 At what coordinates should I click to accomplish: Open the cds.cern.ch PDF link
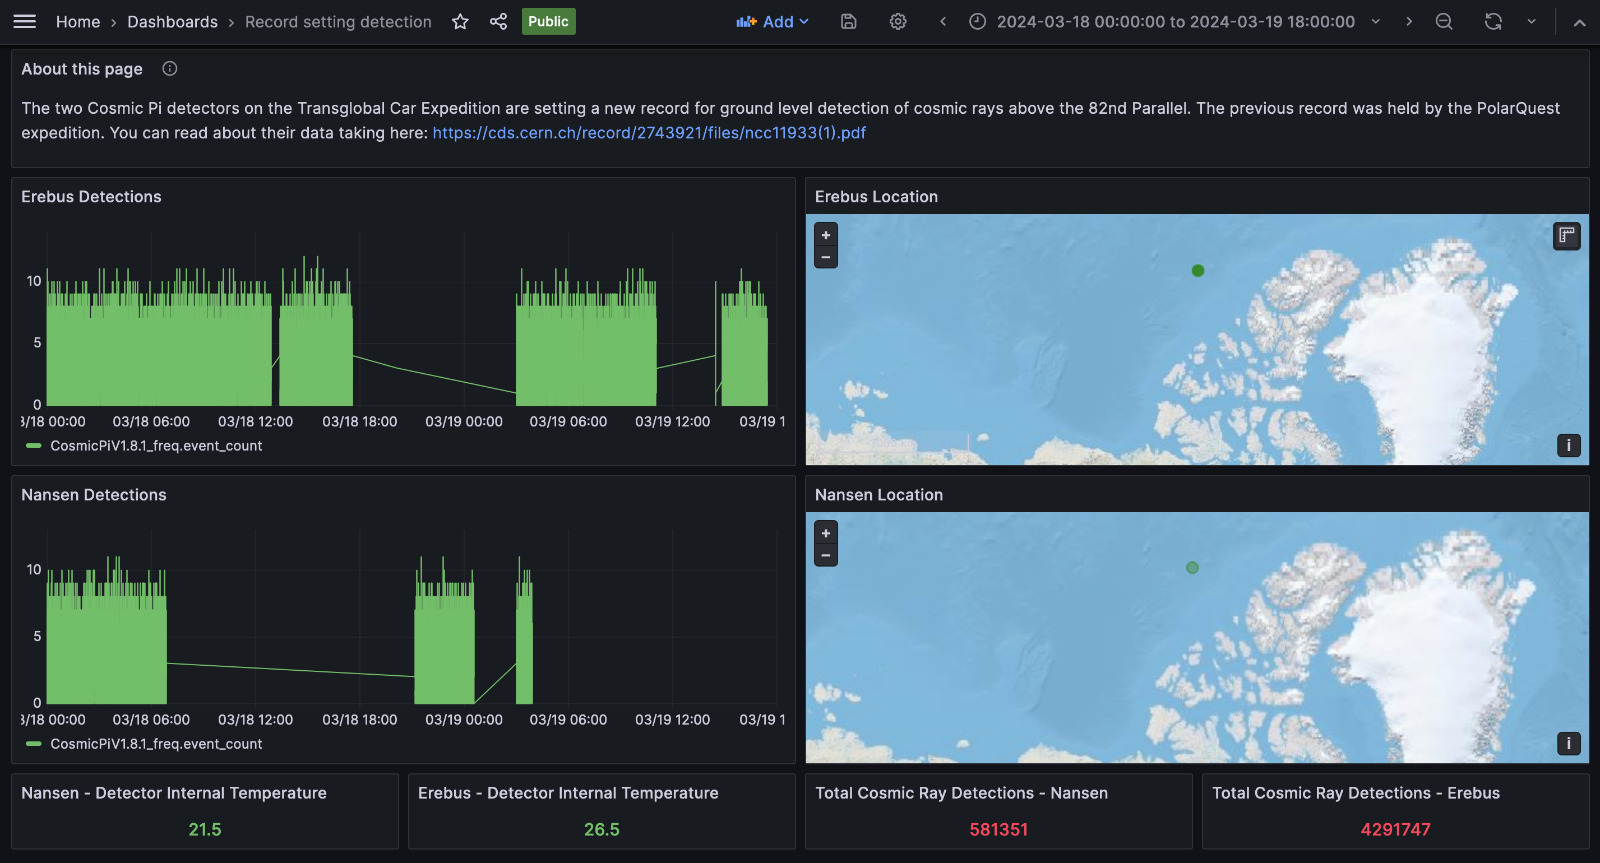click(649, 133)
